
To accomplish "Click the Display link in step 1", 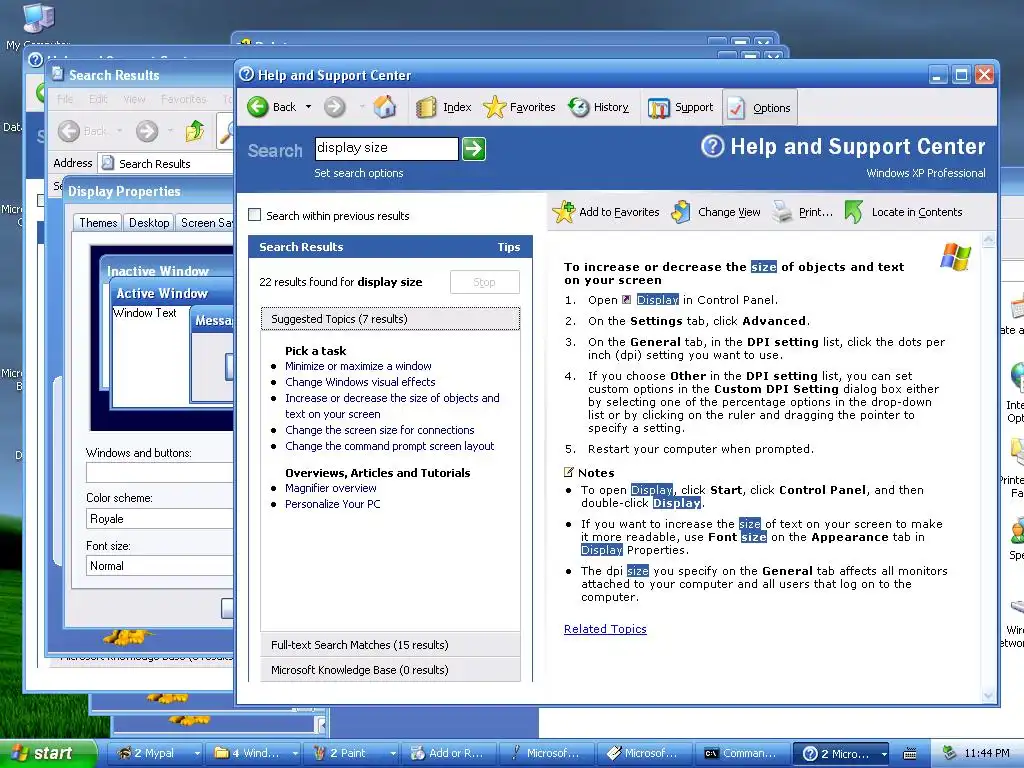I will pyautogui.click(x=658, y=300).
